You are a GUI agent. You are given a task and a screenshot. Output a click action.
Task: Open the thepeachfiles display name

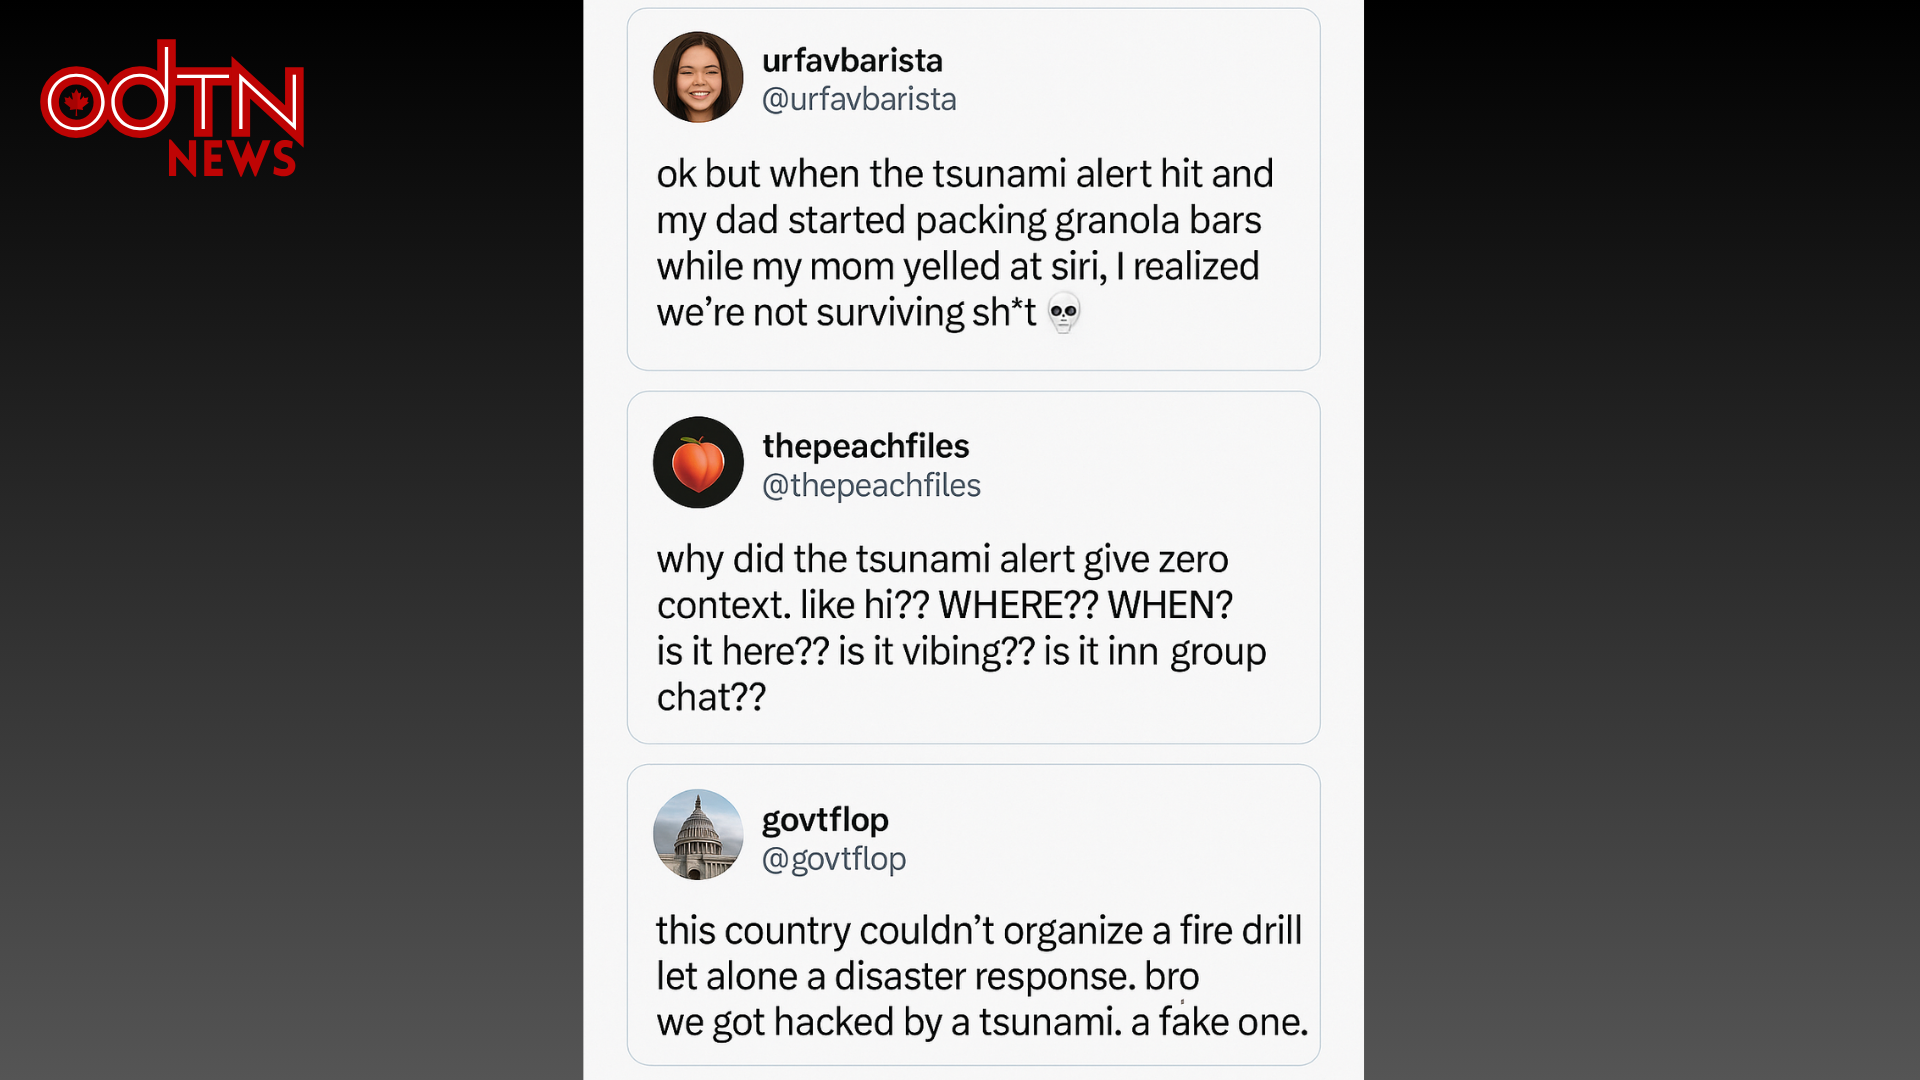(x=865, y=446)
